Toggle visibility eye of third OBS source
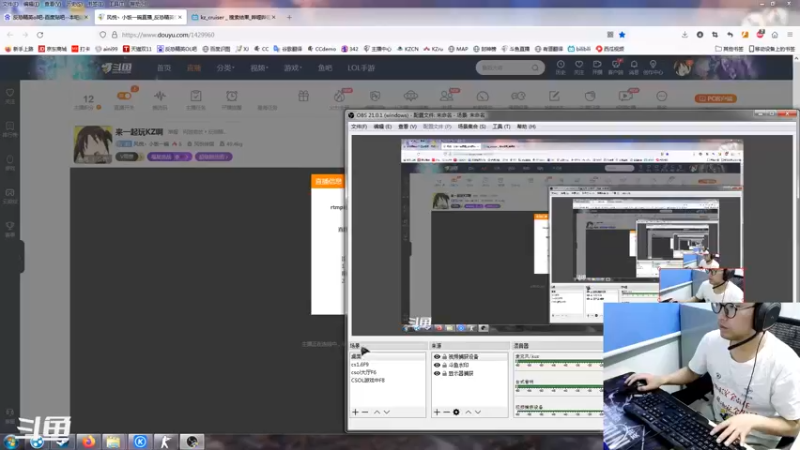The image size is (800, 450). (x=437, y=373)
